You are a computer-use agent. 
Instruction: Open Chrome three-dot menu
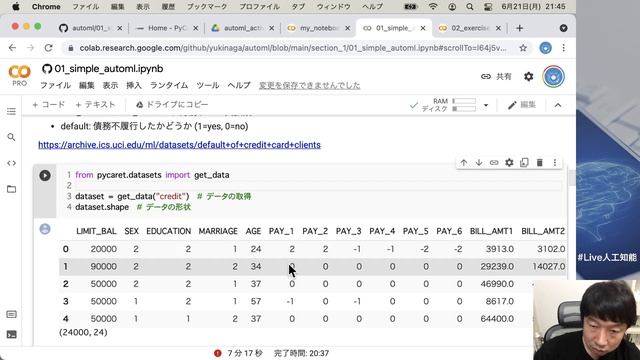pyautogui.click(x=564, y=48)
